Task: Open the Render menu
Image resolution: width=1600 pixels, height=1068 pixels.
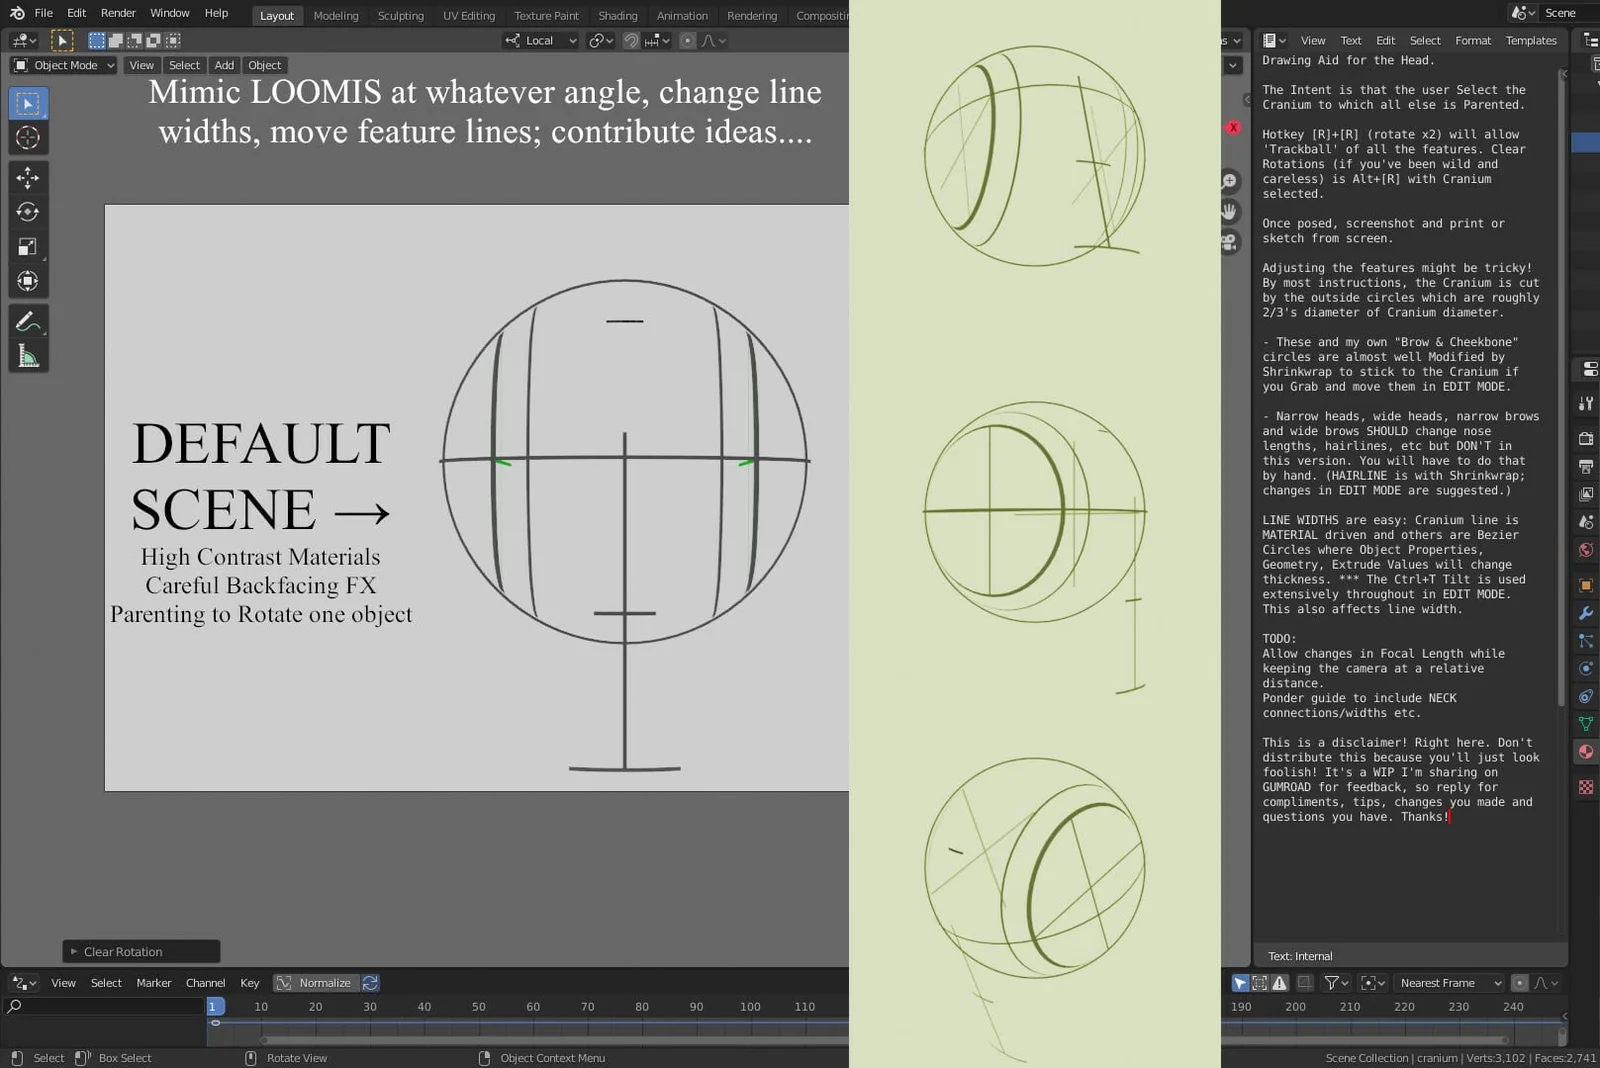Action: coord(118,13)
